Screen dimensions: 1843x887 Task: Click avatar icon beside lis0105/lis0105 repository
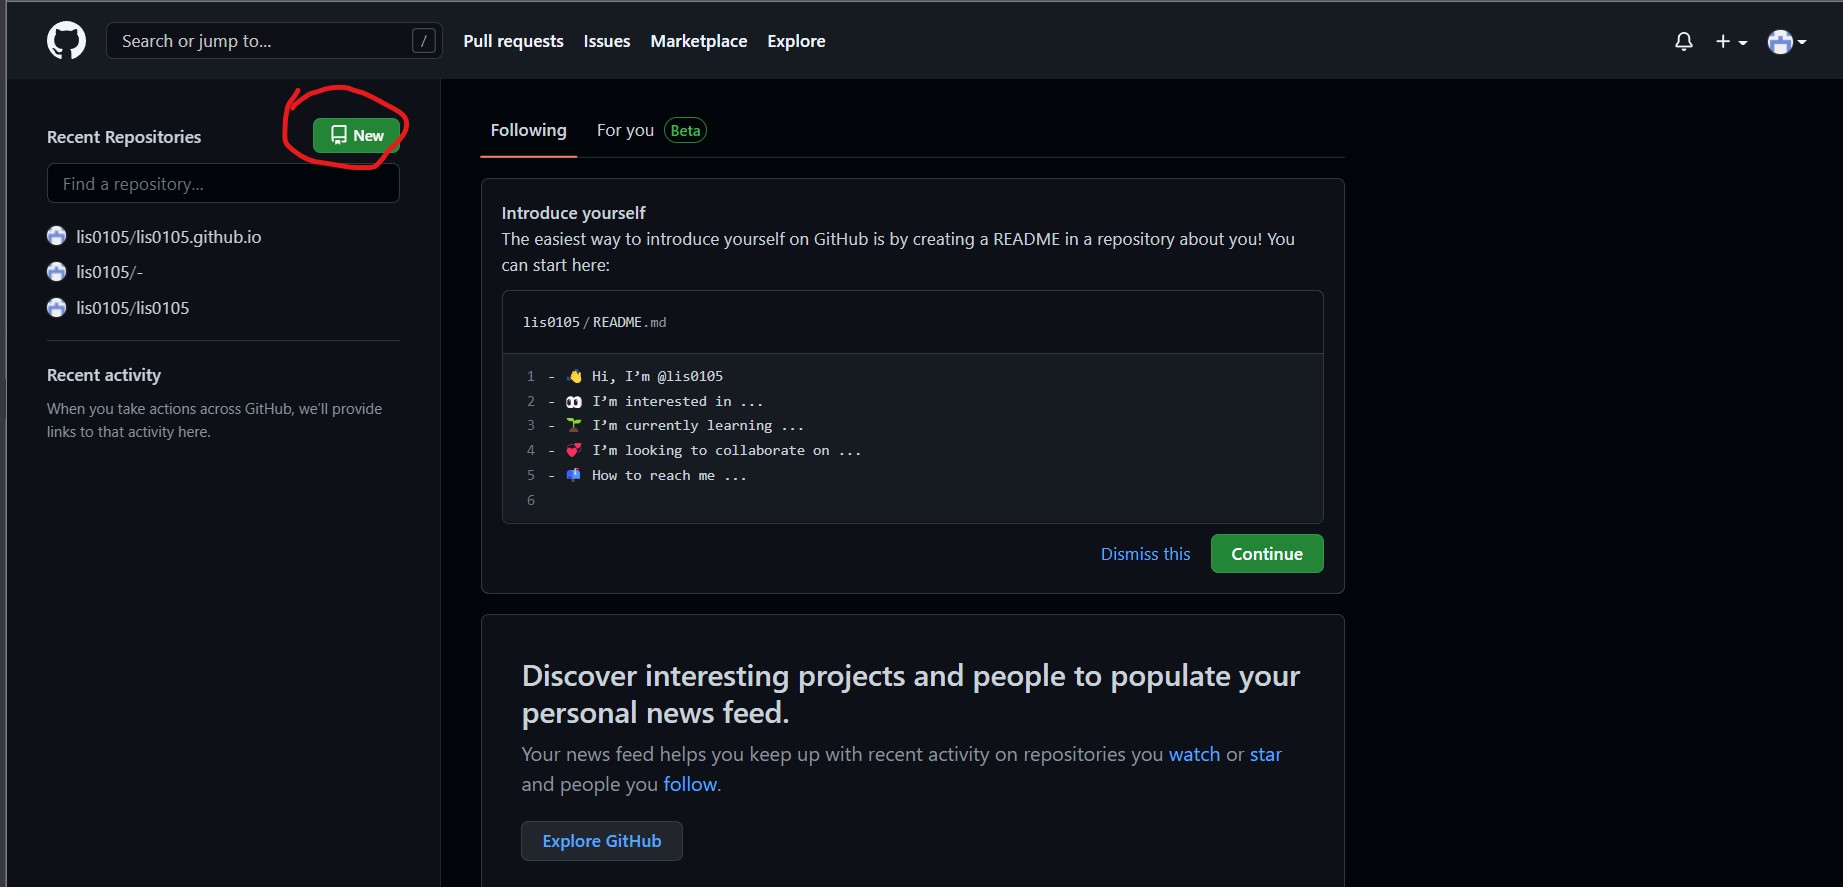pyautogui.click(x=57, y=308)
